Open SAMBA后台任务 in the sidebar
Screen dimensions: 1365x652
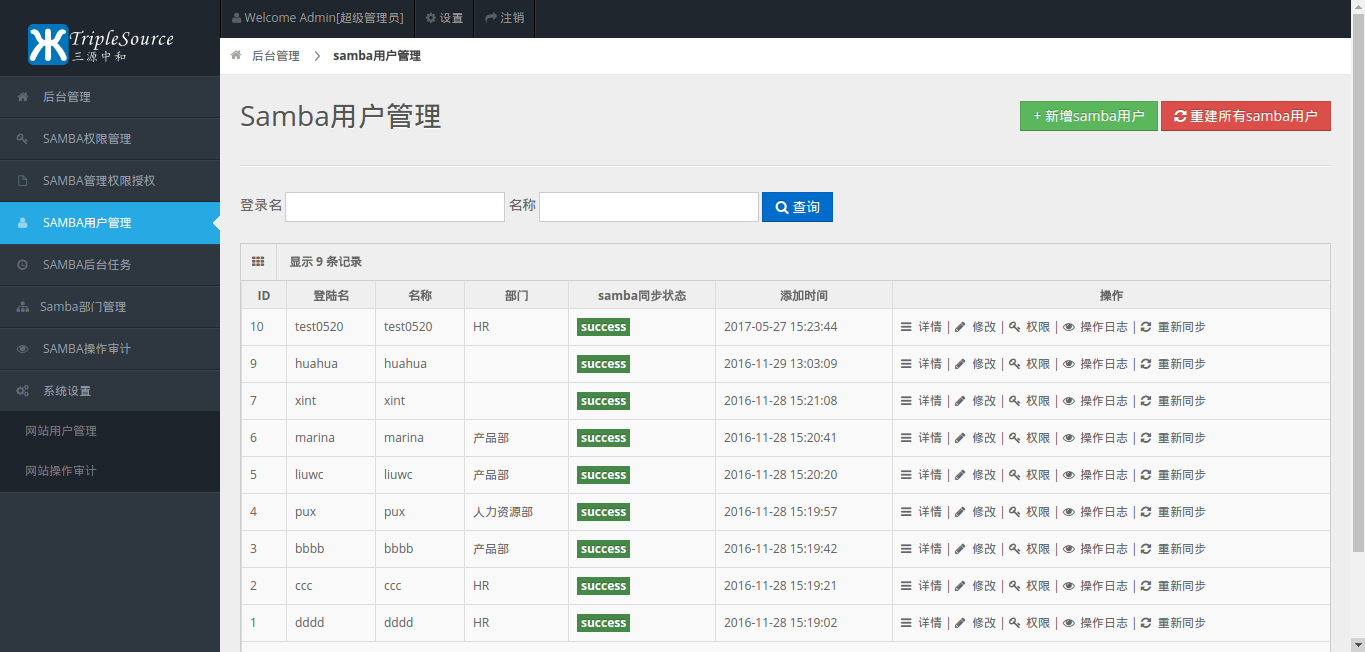(x=110, y=265)
